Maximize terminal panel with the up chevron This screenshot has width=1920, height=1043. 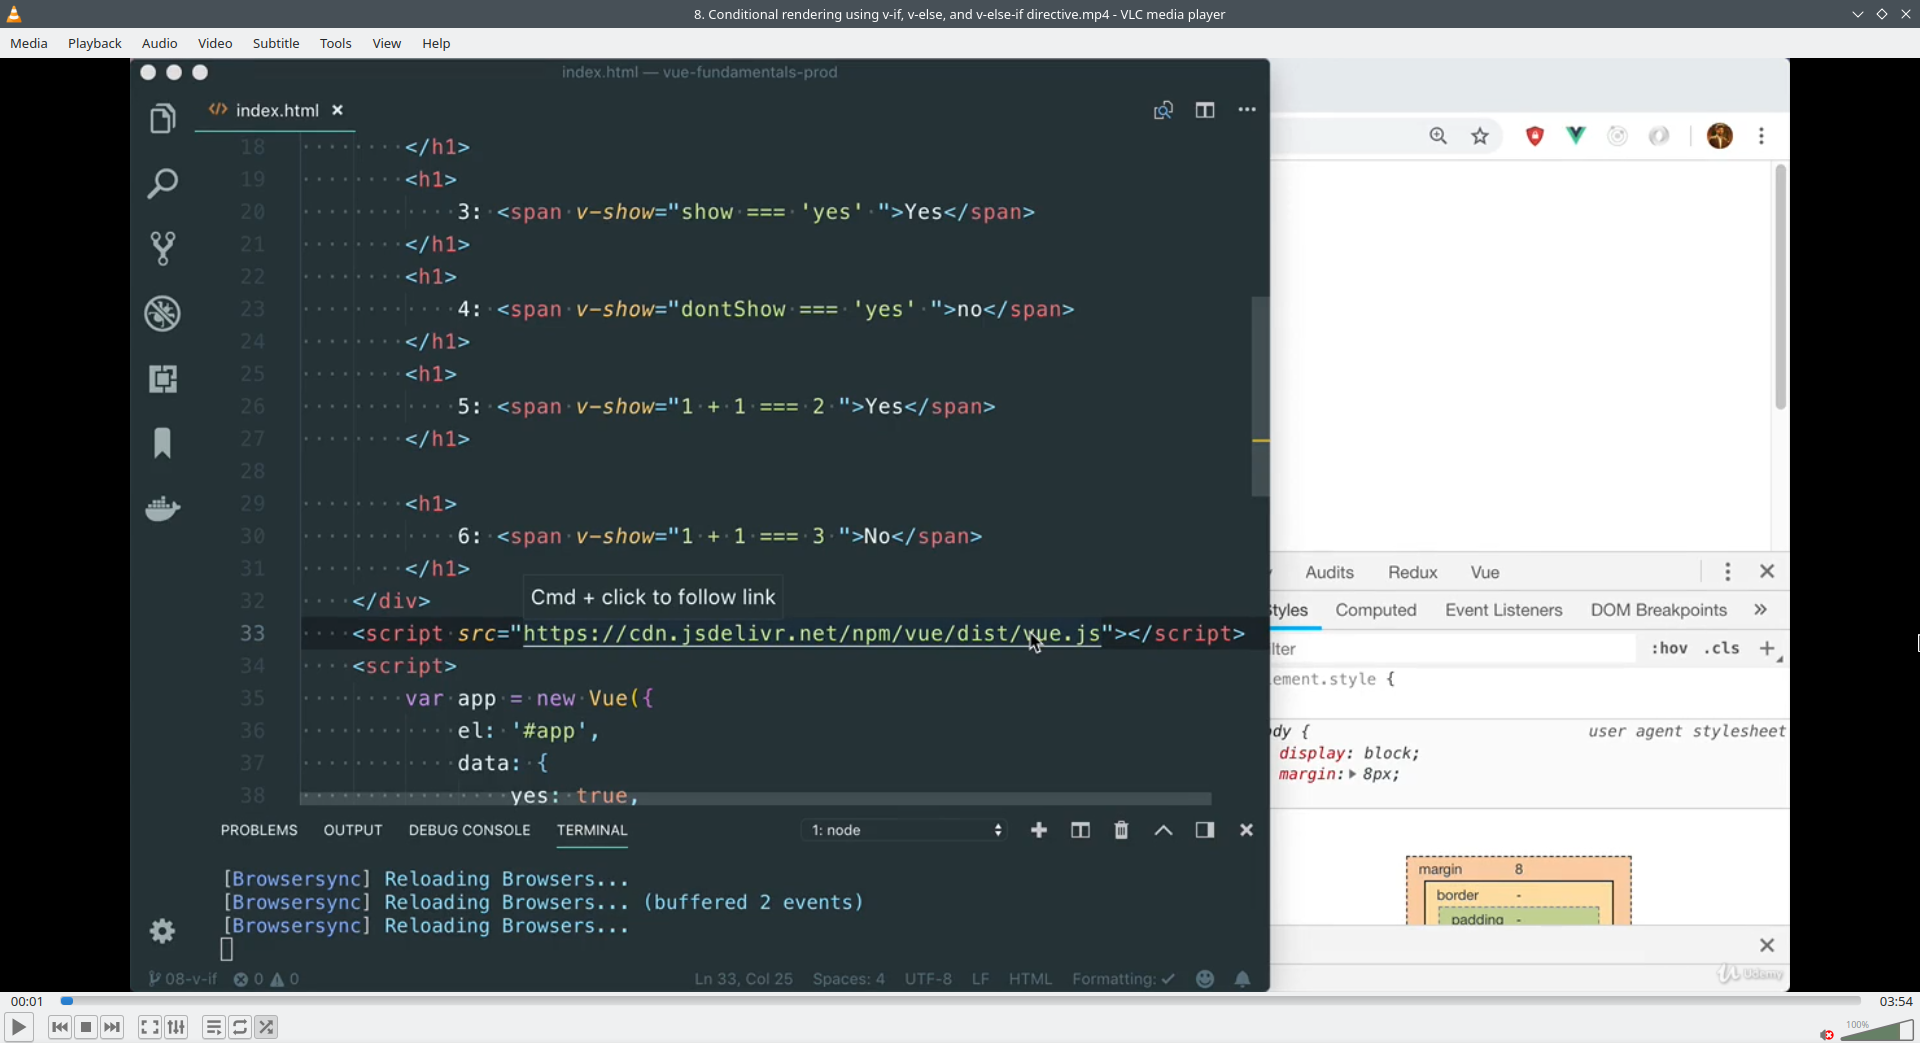[x=1163, y=830]
